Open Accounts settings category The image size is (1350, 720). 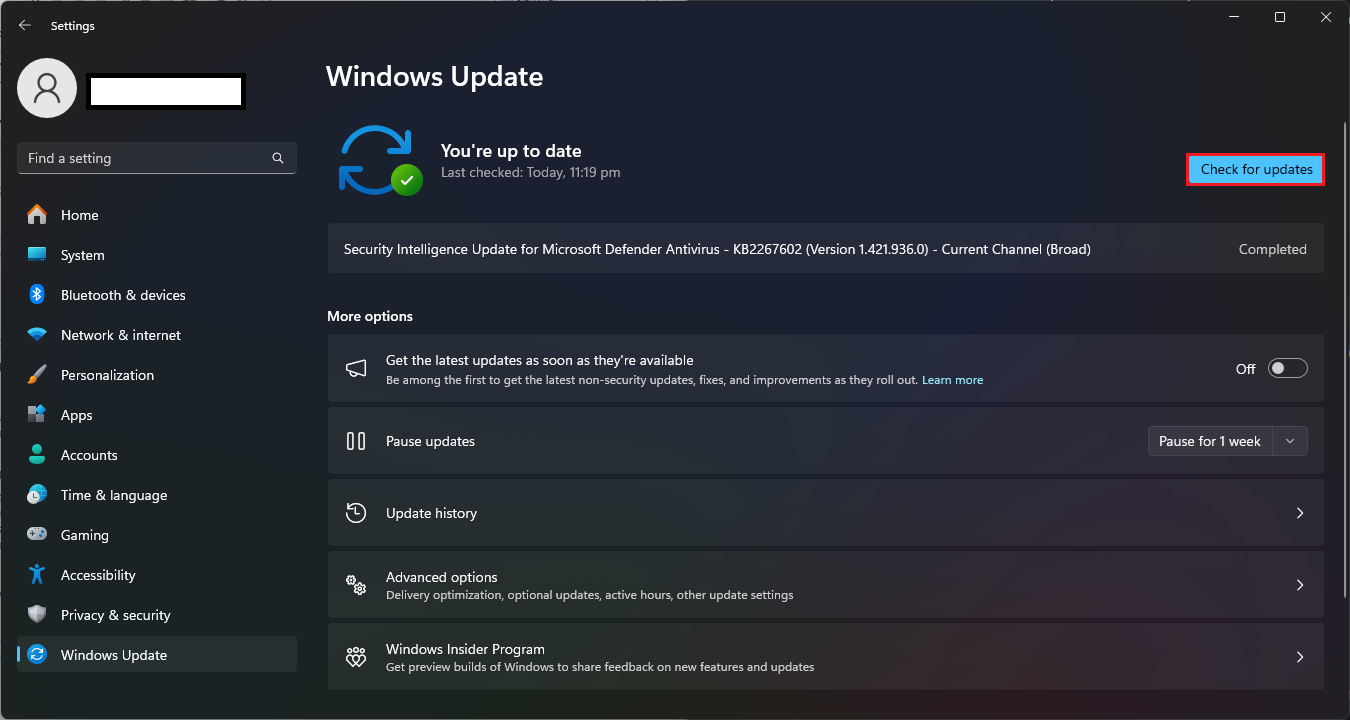[x=157, y=455]
